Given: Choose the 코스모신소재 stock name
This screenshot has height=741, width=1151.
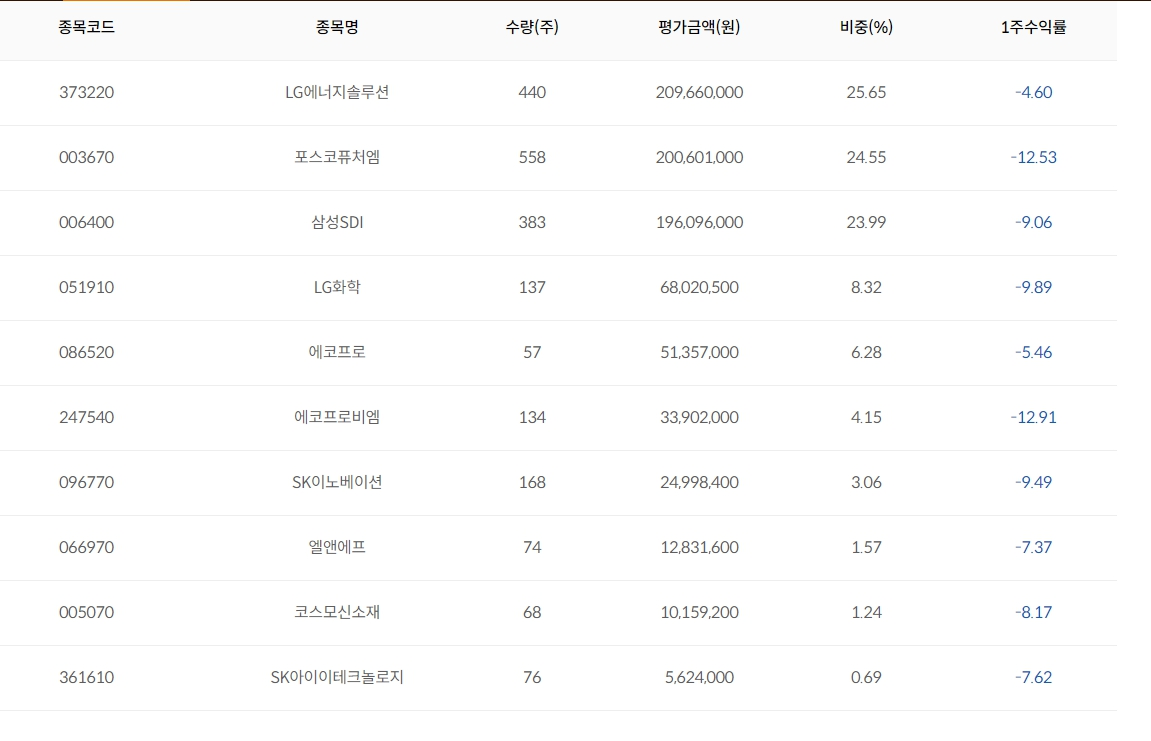Looking at the screenshot, I should click(337, 613).
